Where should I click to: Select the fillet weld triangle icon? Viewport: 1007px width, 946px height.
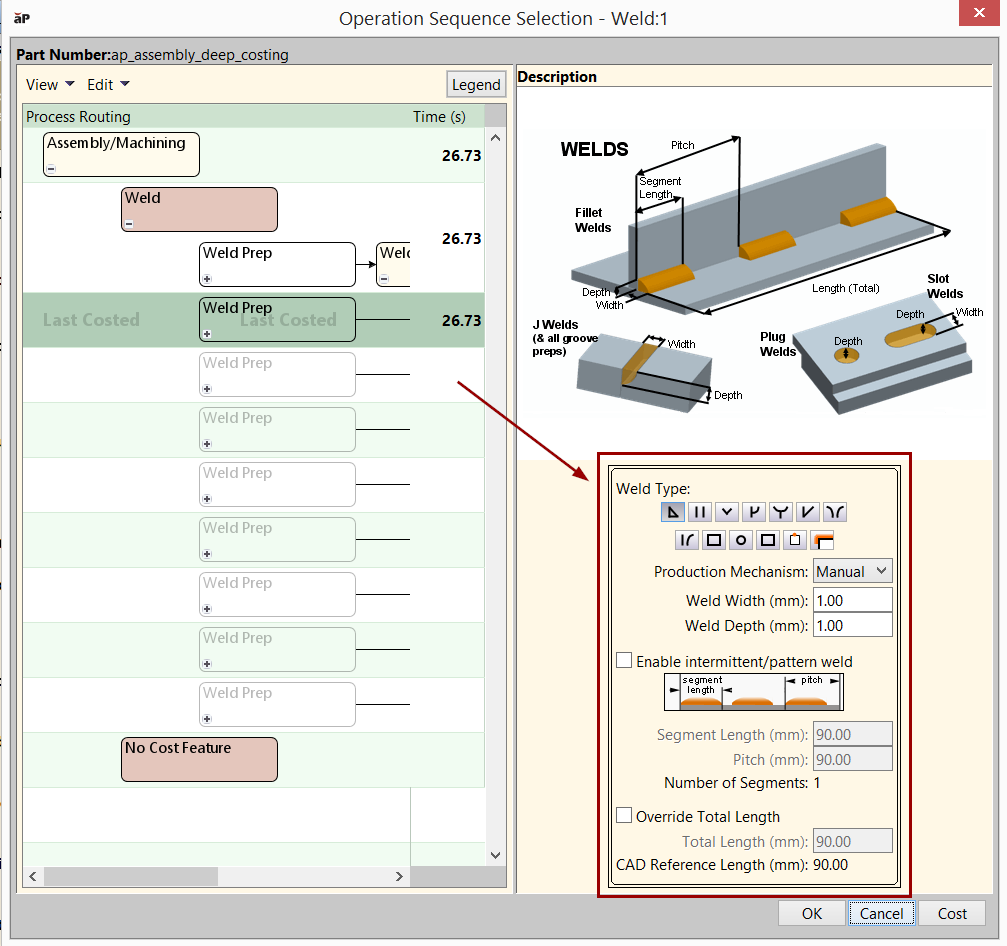tap(673, 512)
